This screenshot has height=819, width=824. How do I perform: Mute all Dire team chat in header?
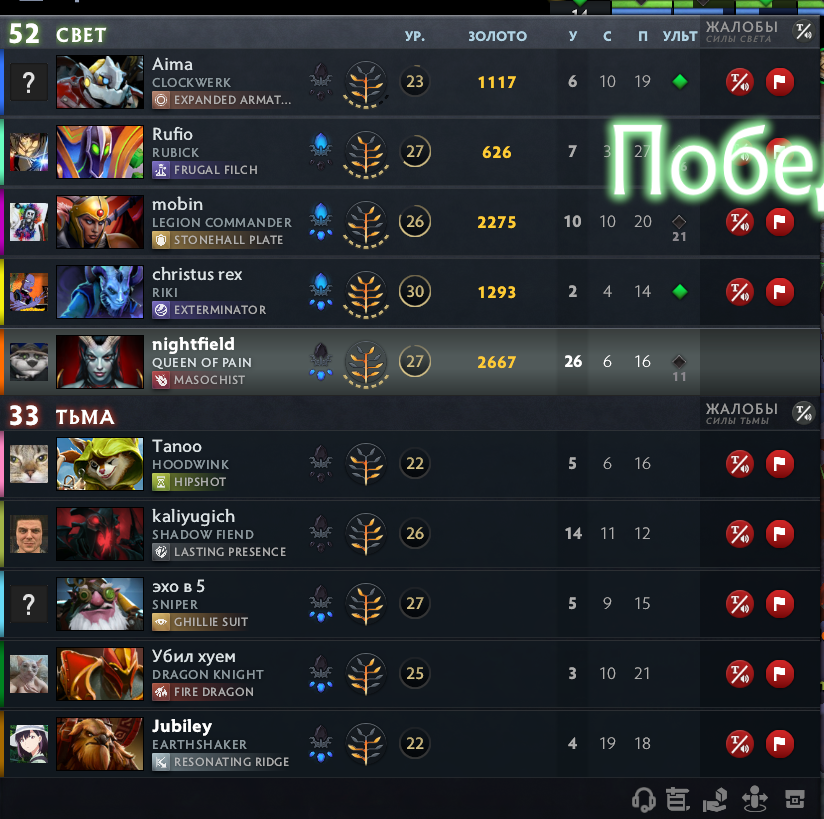point(804,413)
